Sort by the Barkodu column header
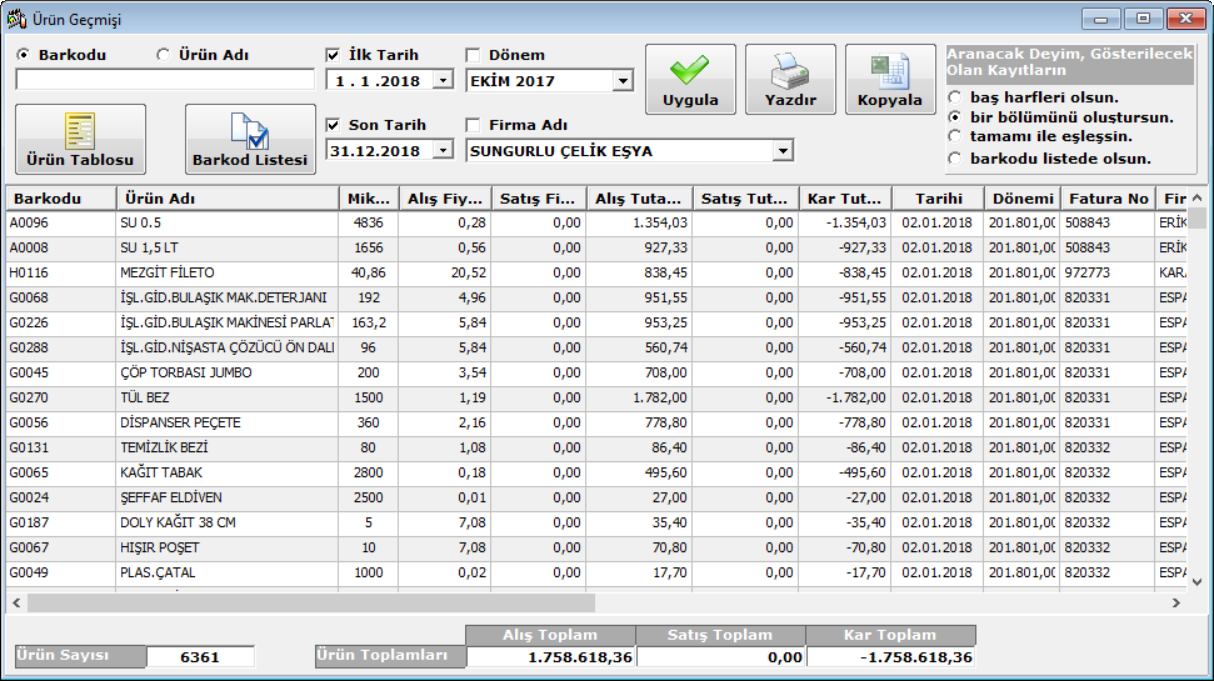Screen dimensions: 1214x681 pyautogui.click(x=60, y=198)
